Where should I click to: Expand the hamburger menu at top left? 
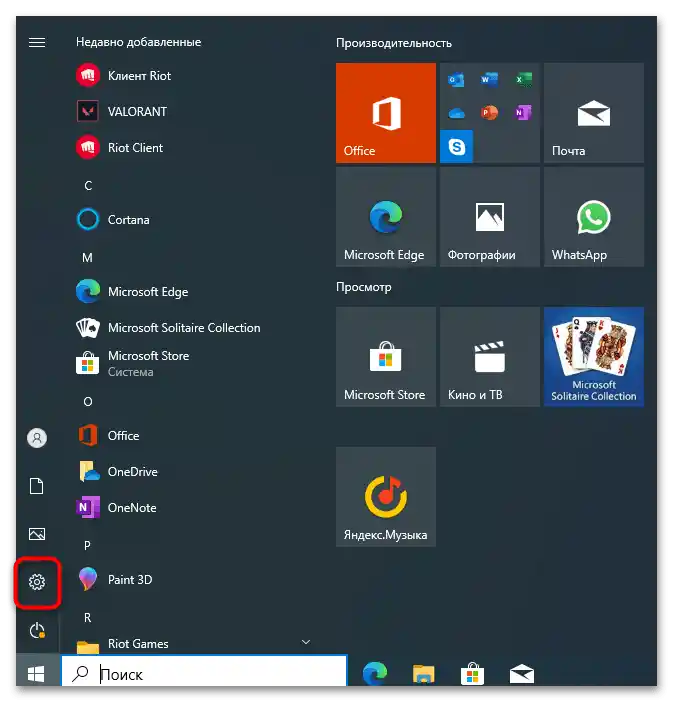pos(37,42)
